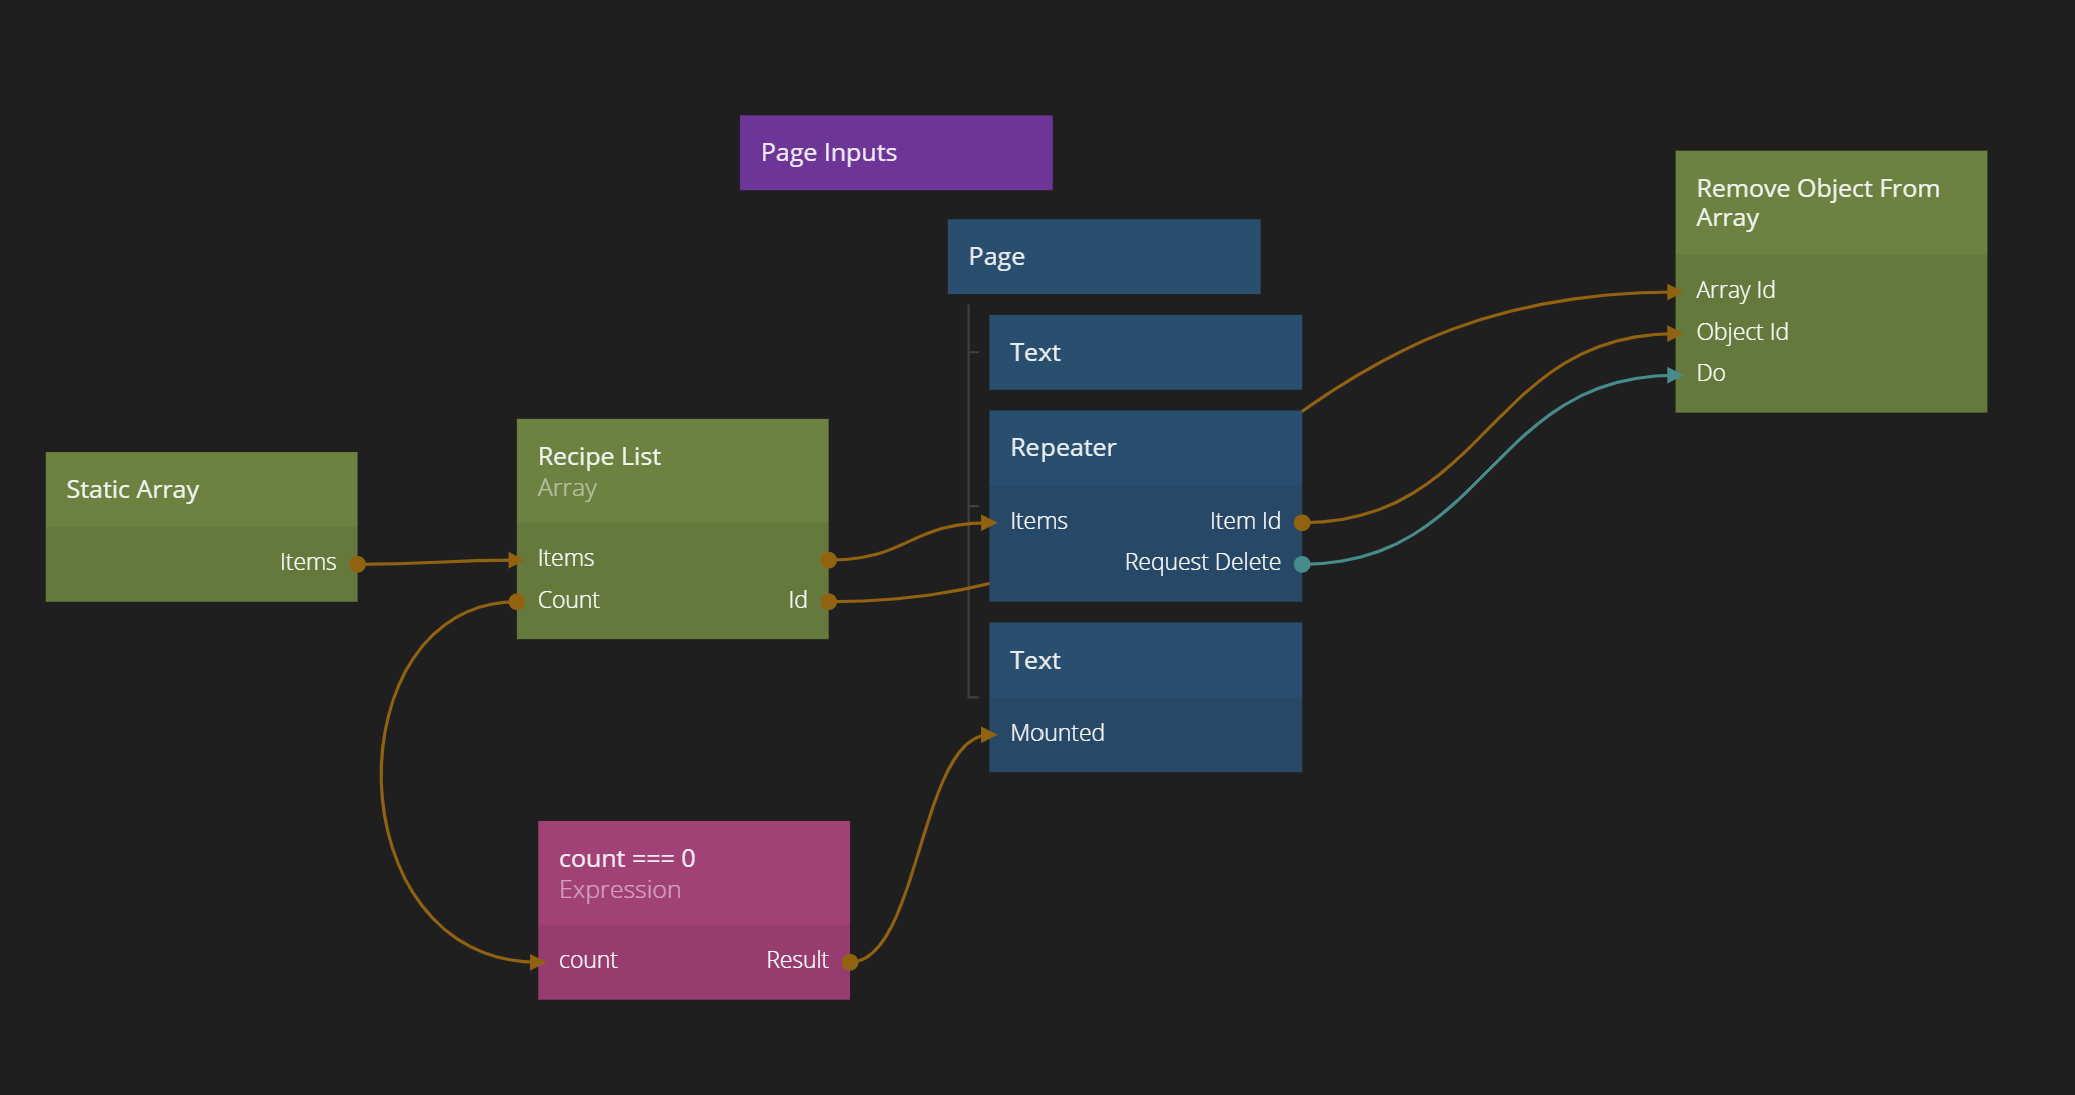Click the Static Array Items output port
Viewport: 2075px width, 1095px height.
[357, 564]
